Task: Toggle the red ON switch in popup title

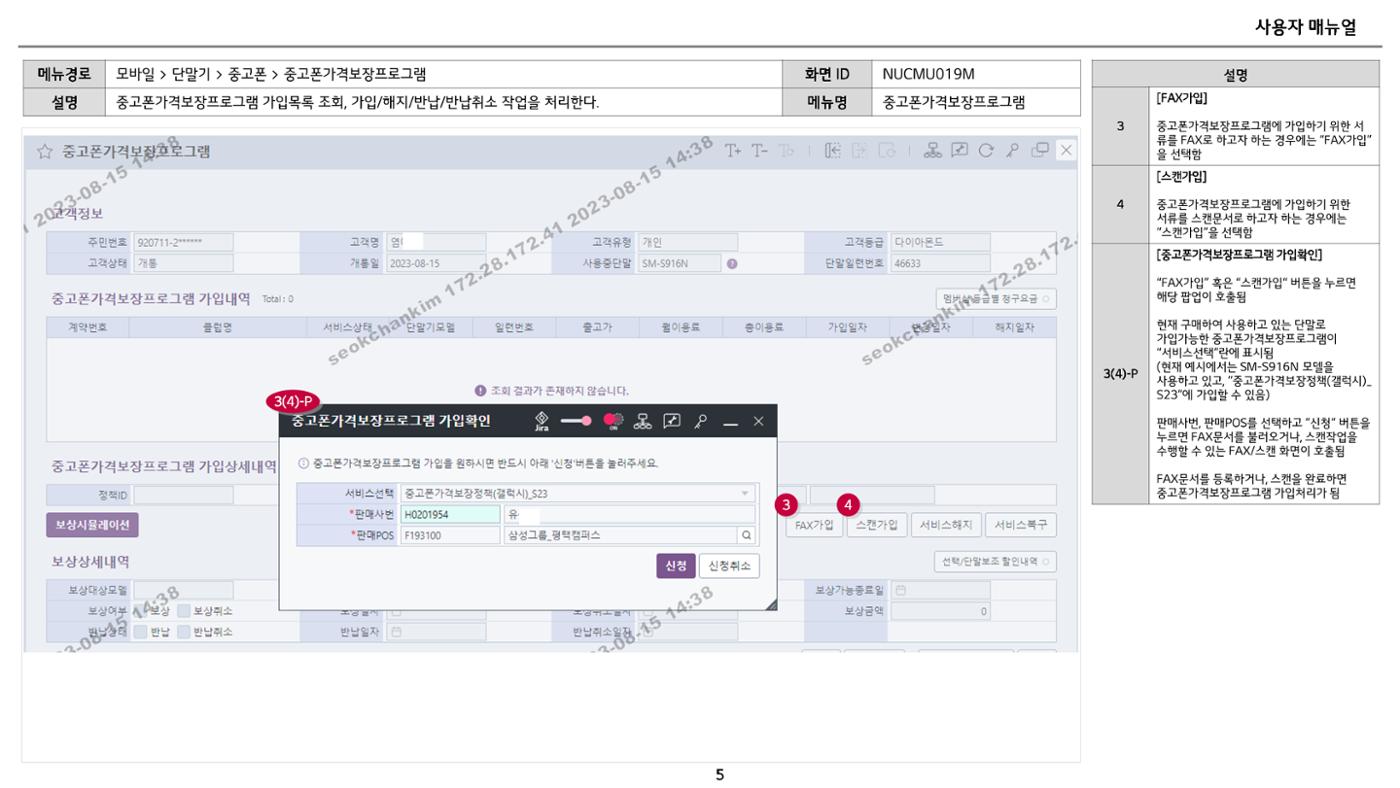Action: [613, 421]
